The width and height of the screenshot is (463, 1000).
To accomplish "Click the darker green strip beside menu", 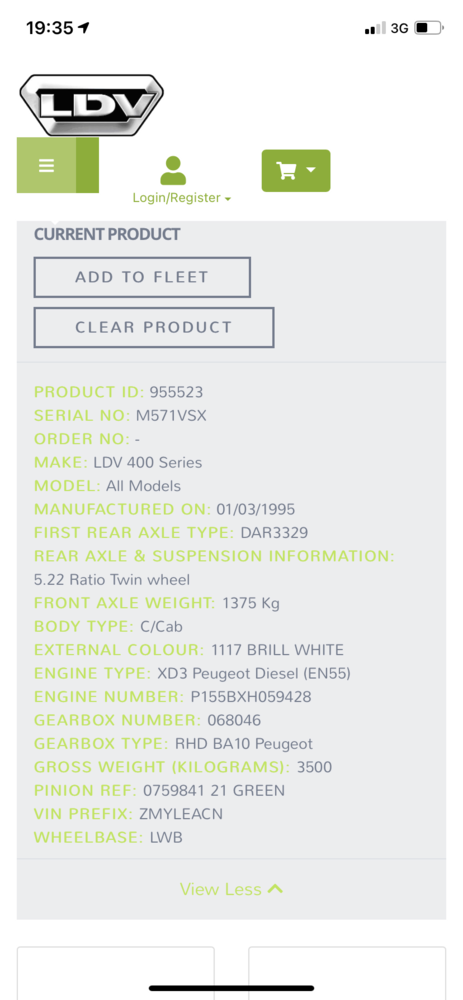I will pyautogui.click(x=87, y=165).
